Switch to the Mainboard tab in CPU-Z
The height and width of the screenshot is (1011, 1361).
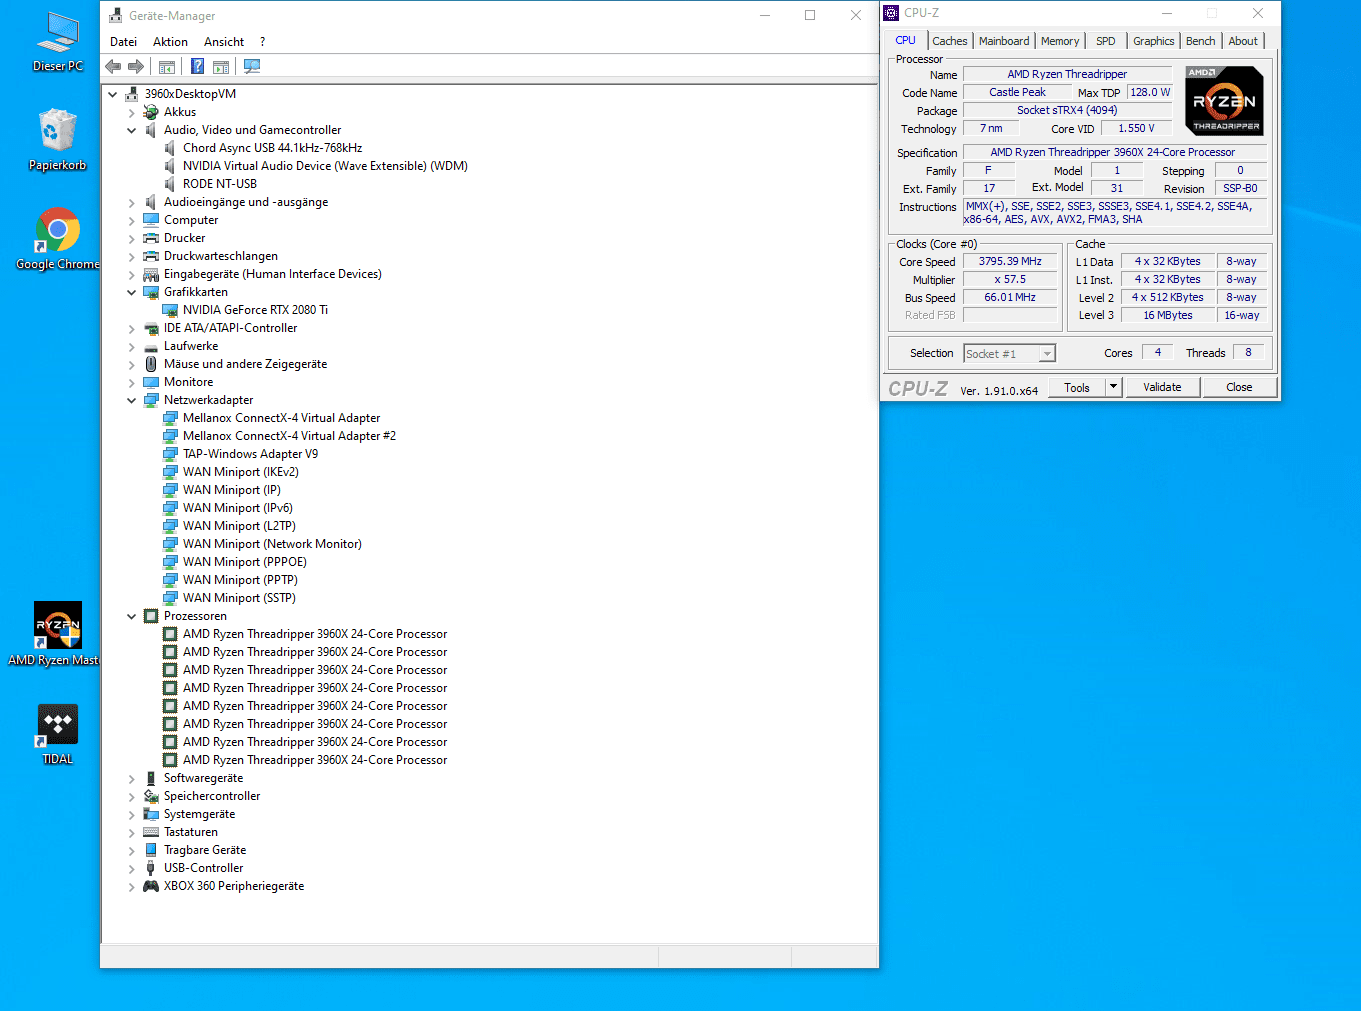(x=1004, y=41)
